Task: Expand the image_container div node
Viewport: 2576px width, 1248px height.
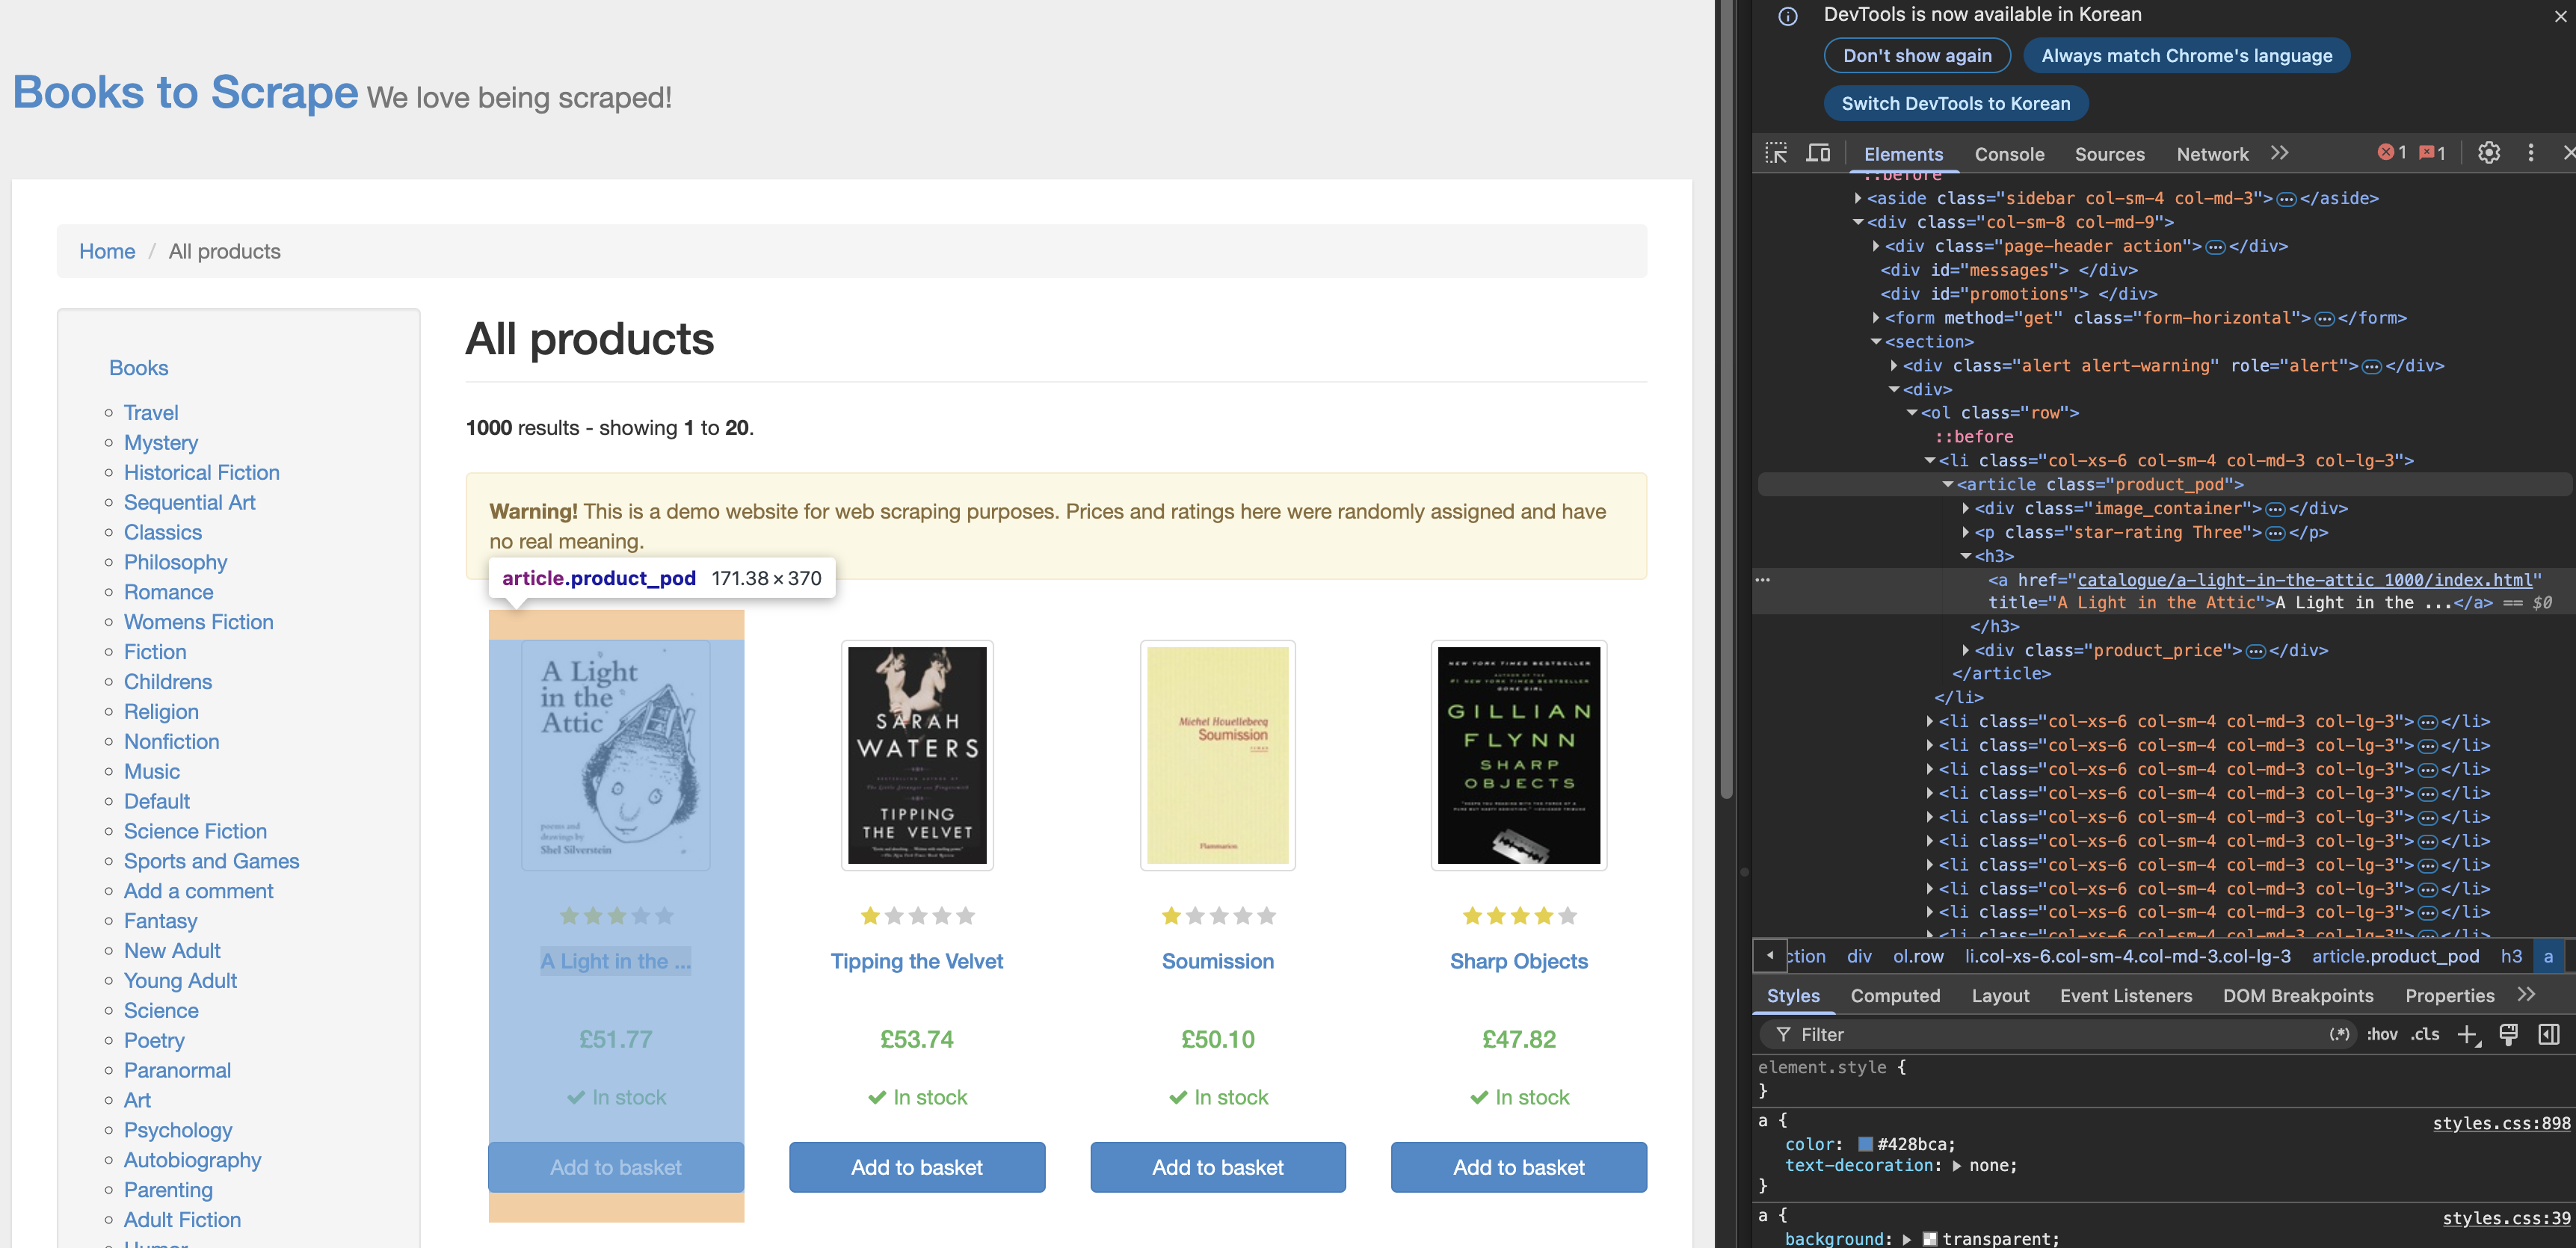Action: click(x=1966, y=509)
